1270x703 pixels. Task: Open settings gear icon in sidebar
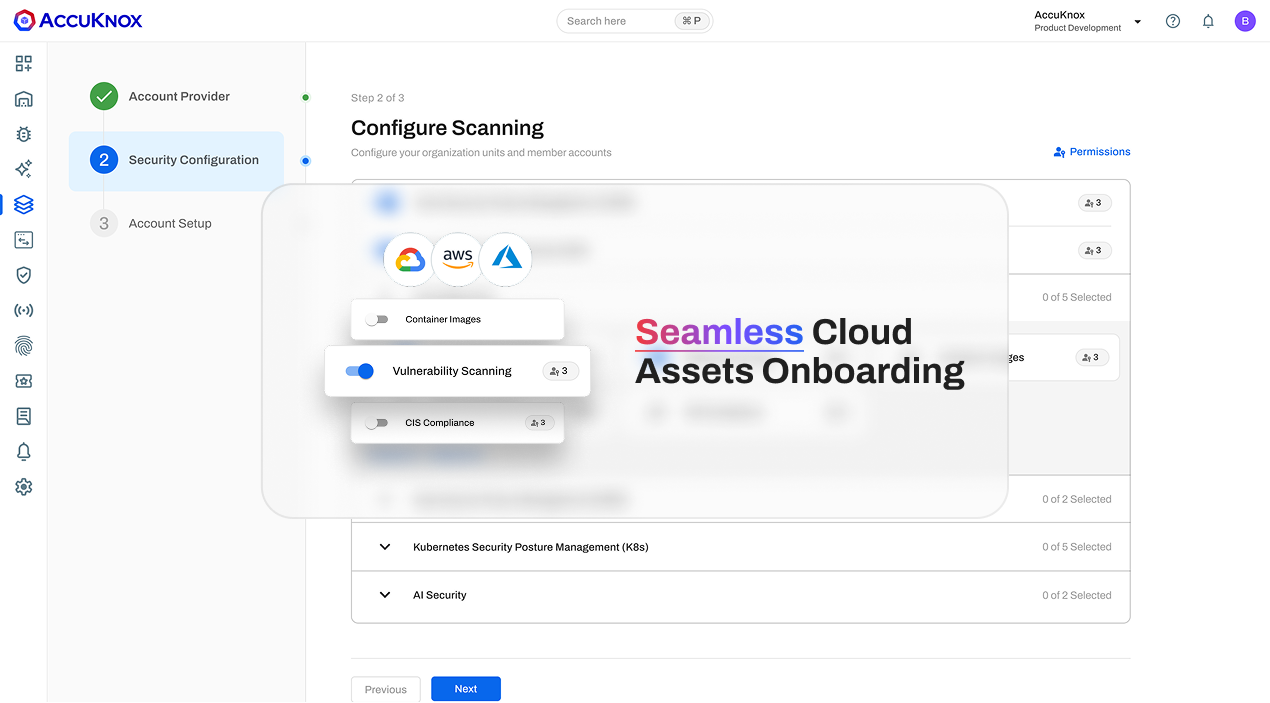pos(24,487)
